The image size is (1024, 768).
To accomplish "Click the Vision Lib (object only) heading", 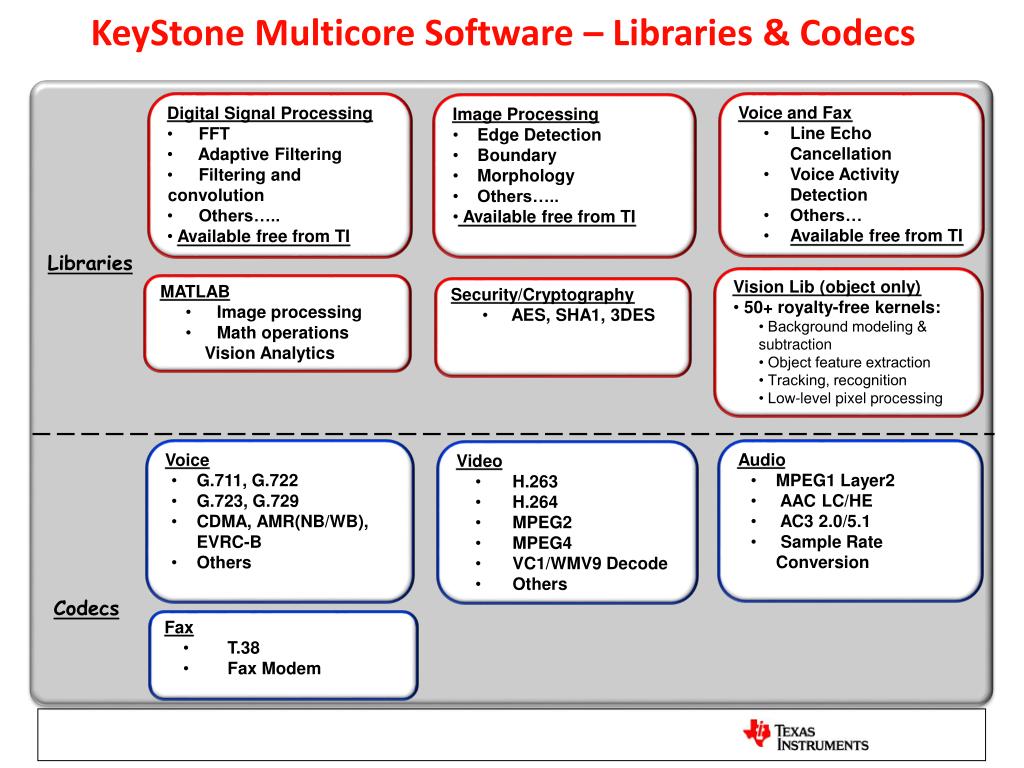I will pos(827,287).
